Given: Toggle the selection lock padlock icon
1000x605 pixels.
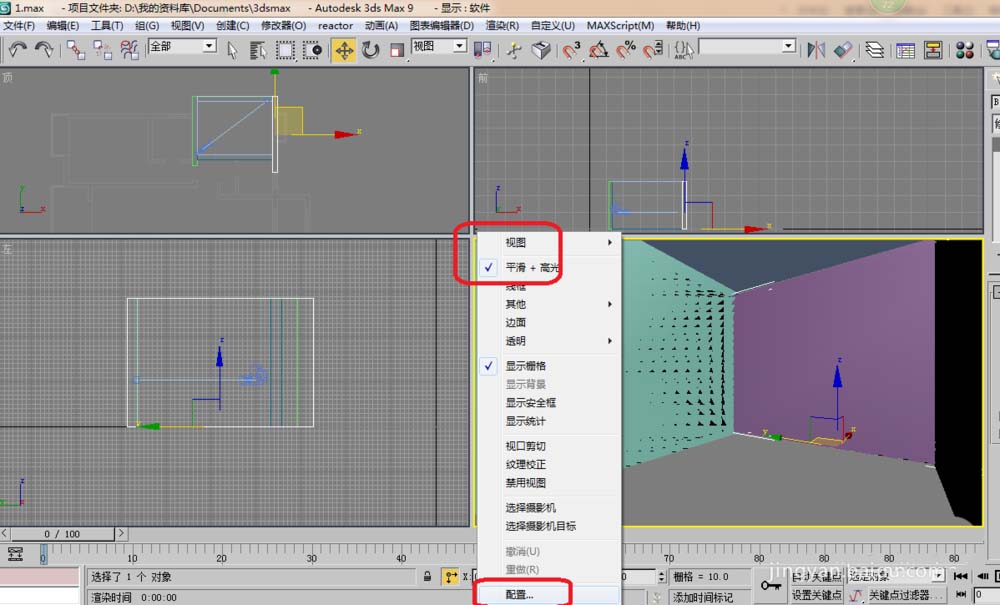Looking at the screenshot, I should (x=427, y=577).
